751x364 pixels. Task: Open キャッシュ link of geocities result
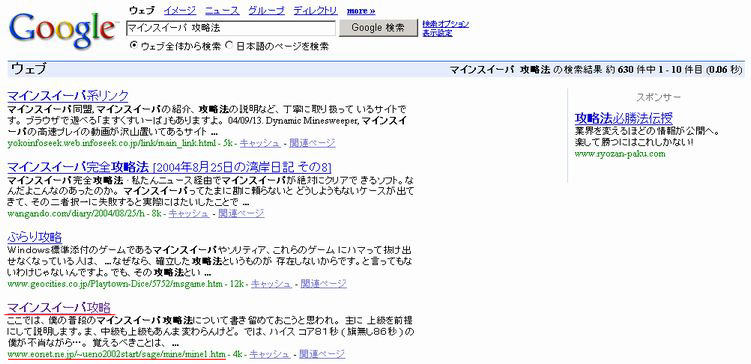(x=271, y=284)
